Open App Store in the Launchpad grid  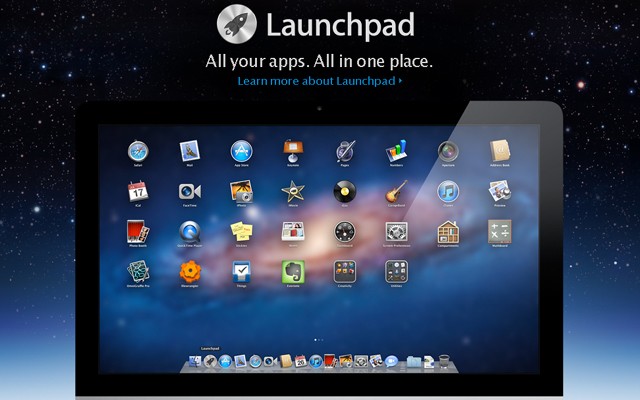click(241, 151)
